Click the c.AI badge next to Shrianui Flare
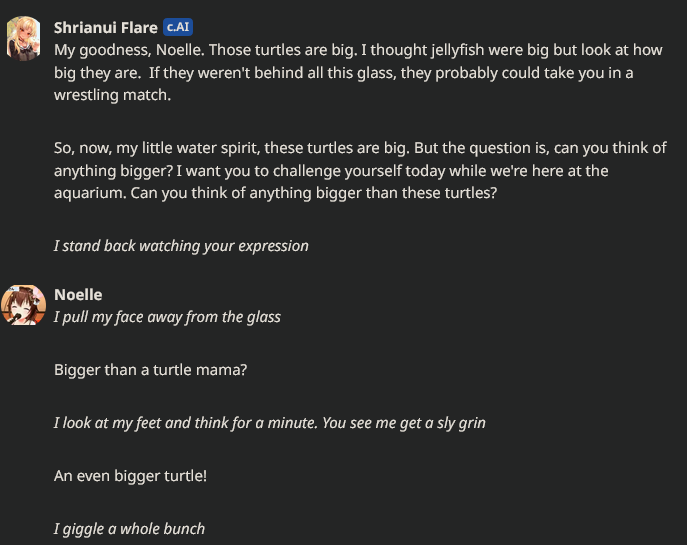687x545 pixels. 177,27
